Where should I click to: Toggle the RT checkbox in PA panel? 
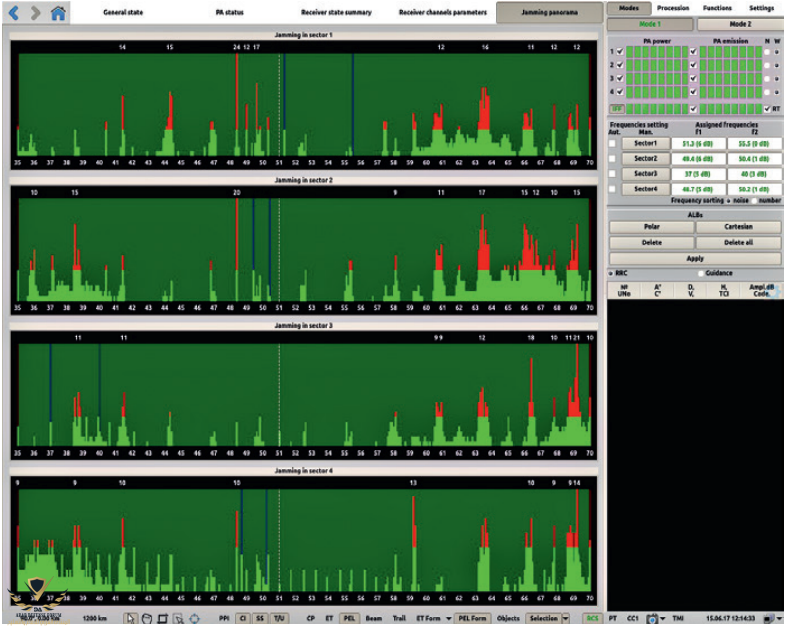[766, 108]
